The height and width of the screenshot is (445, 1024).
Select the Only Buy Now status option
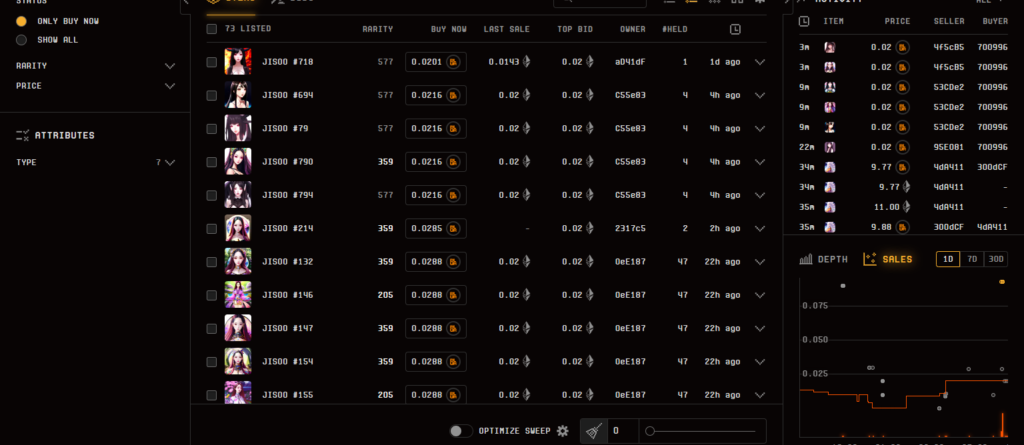point(22,21)
